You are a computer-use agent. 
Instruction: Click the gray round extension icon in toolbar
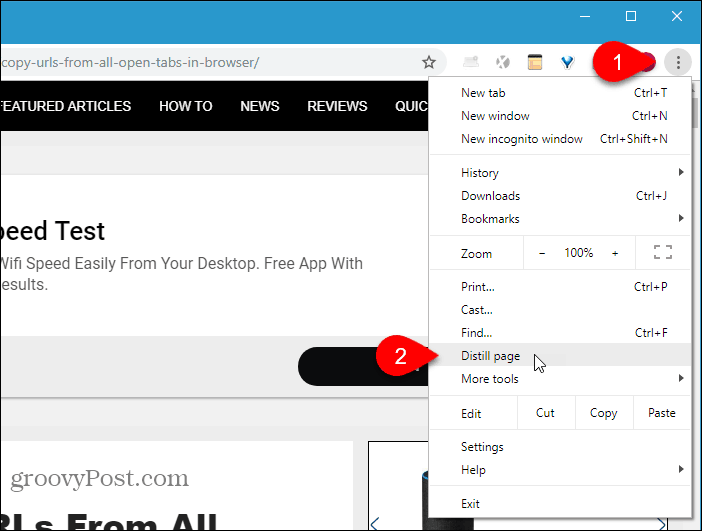(503, 62)
